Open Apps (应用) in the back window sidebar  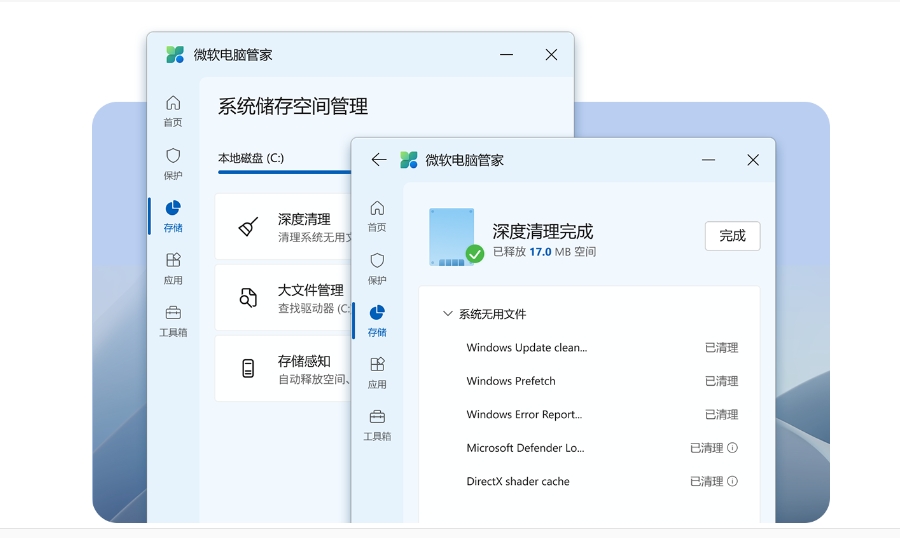[173, 268]
